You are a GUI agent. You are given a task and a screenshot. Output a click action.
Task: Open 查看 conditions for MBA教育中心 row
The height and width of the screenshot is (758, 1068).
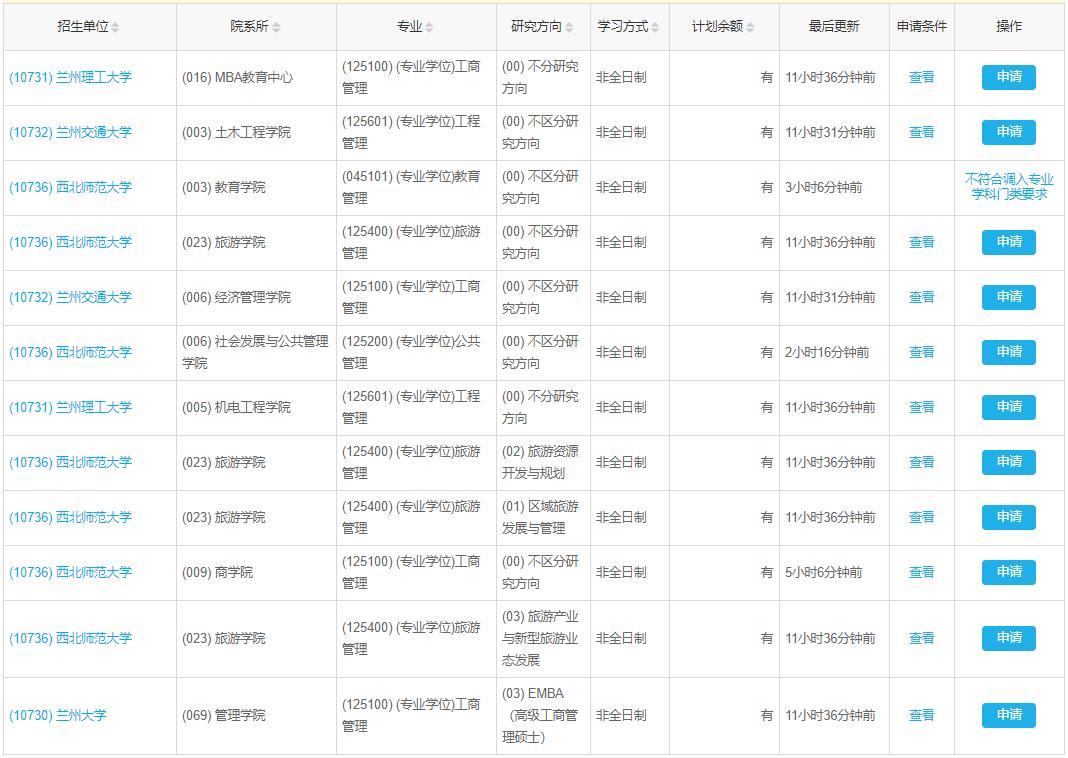pos(922,77)
